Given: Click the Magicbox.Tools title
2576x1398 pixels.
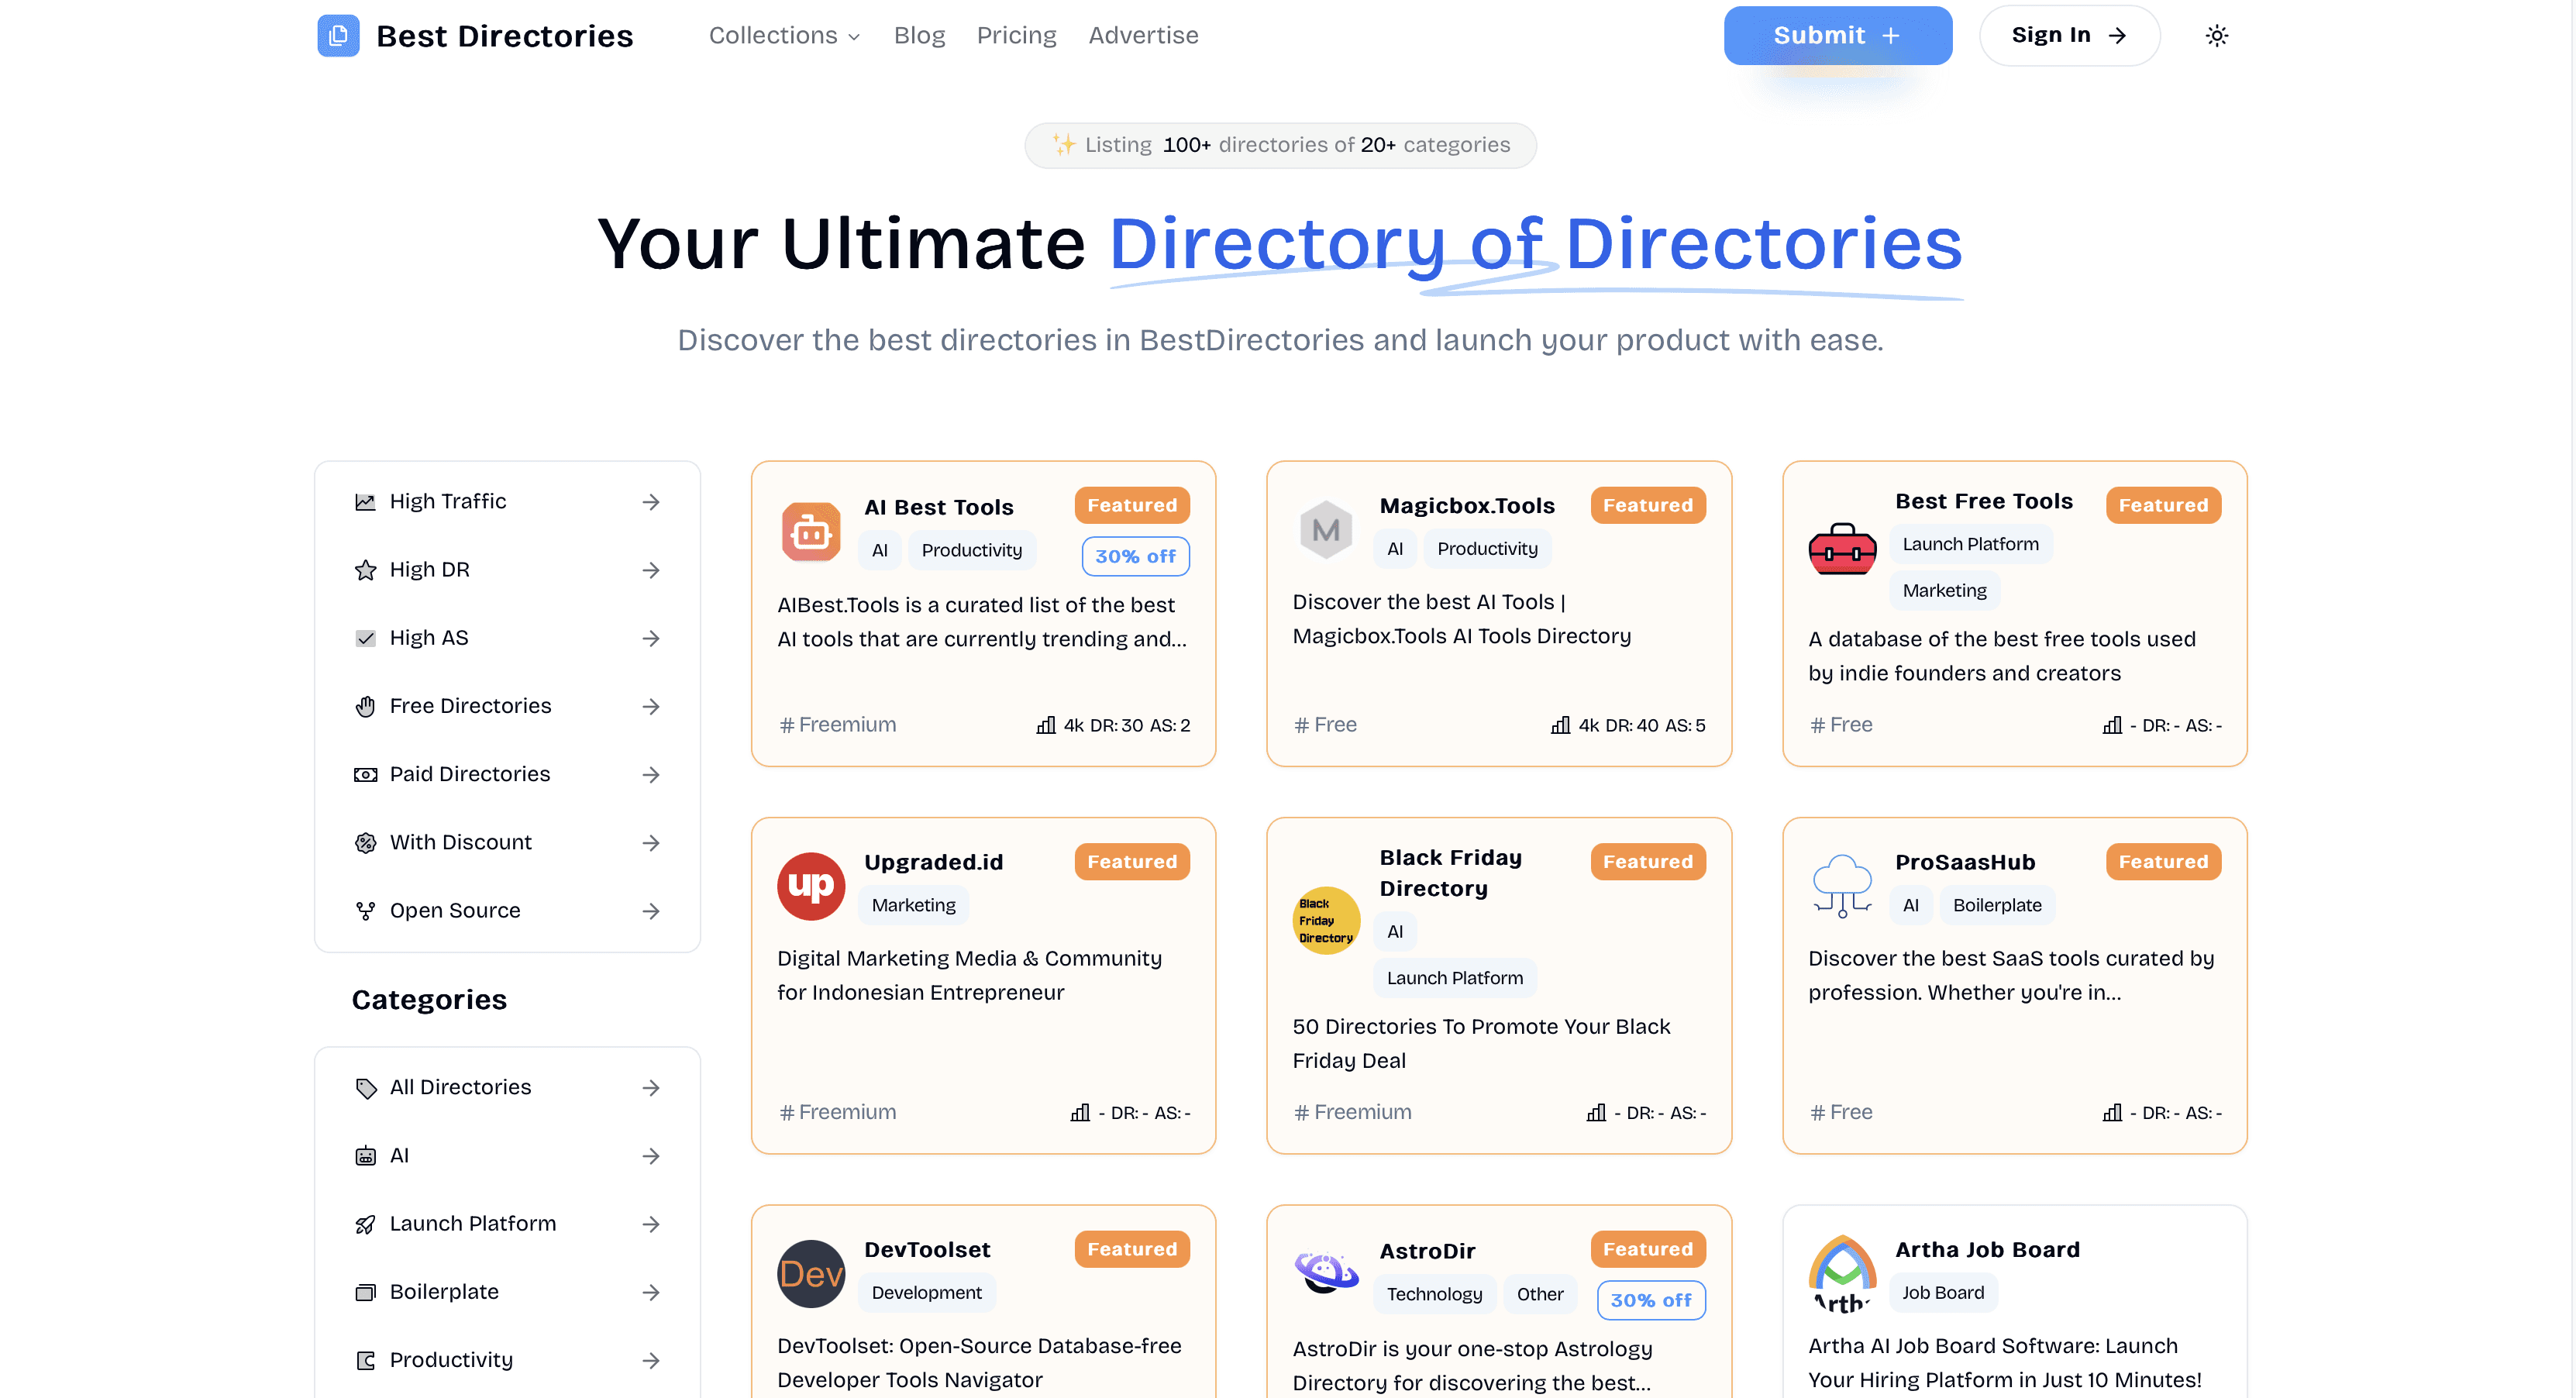Looking at the screenshot, I should click(1467, 506).
